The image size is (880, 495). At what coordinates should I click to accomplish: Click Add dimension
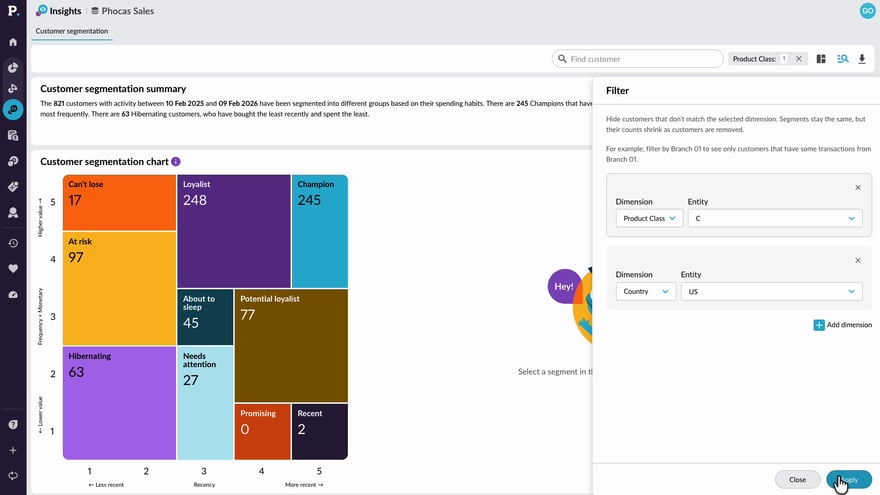(842, 325)
